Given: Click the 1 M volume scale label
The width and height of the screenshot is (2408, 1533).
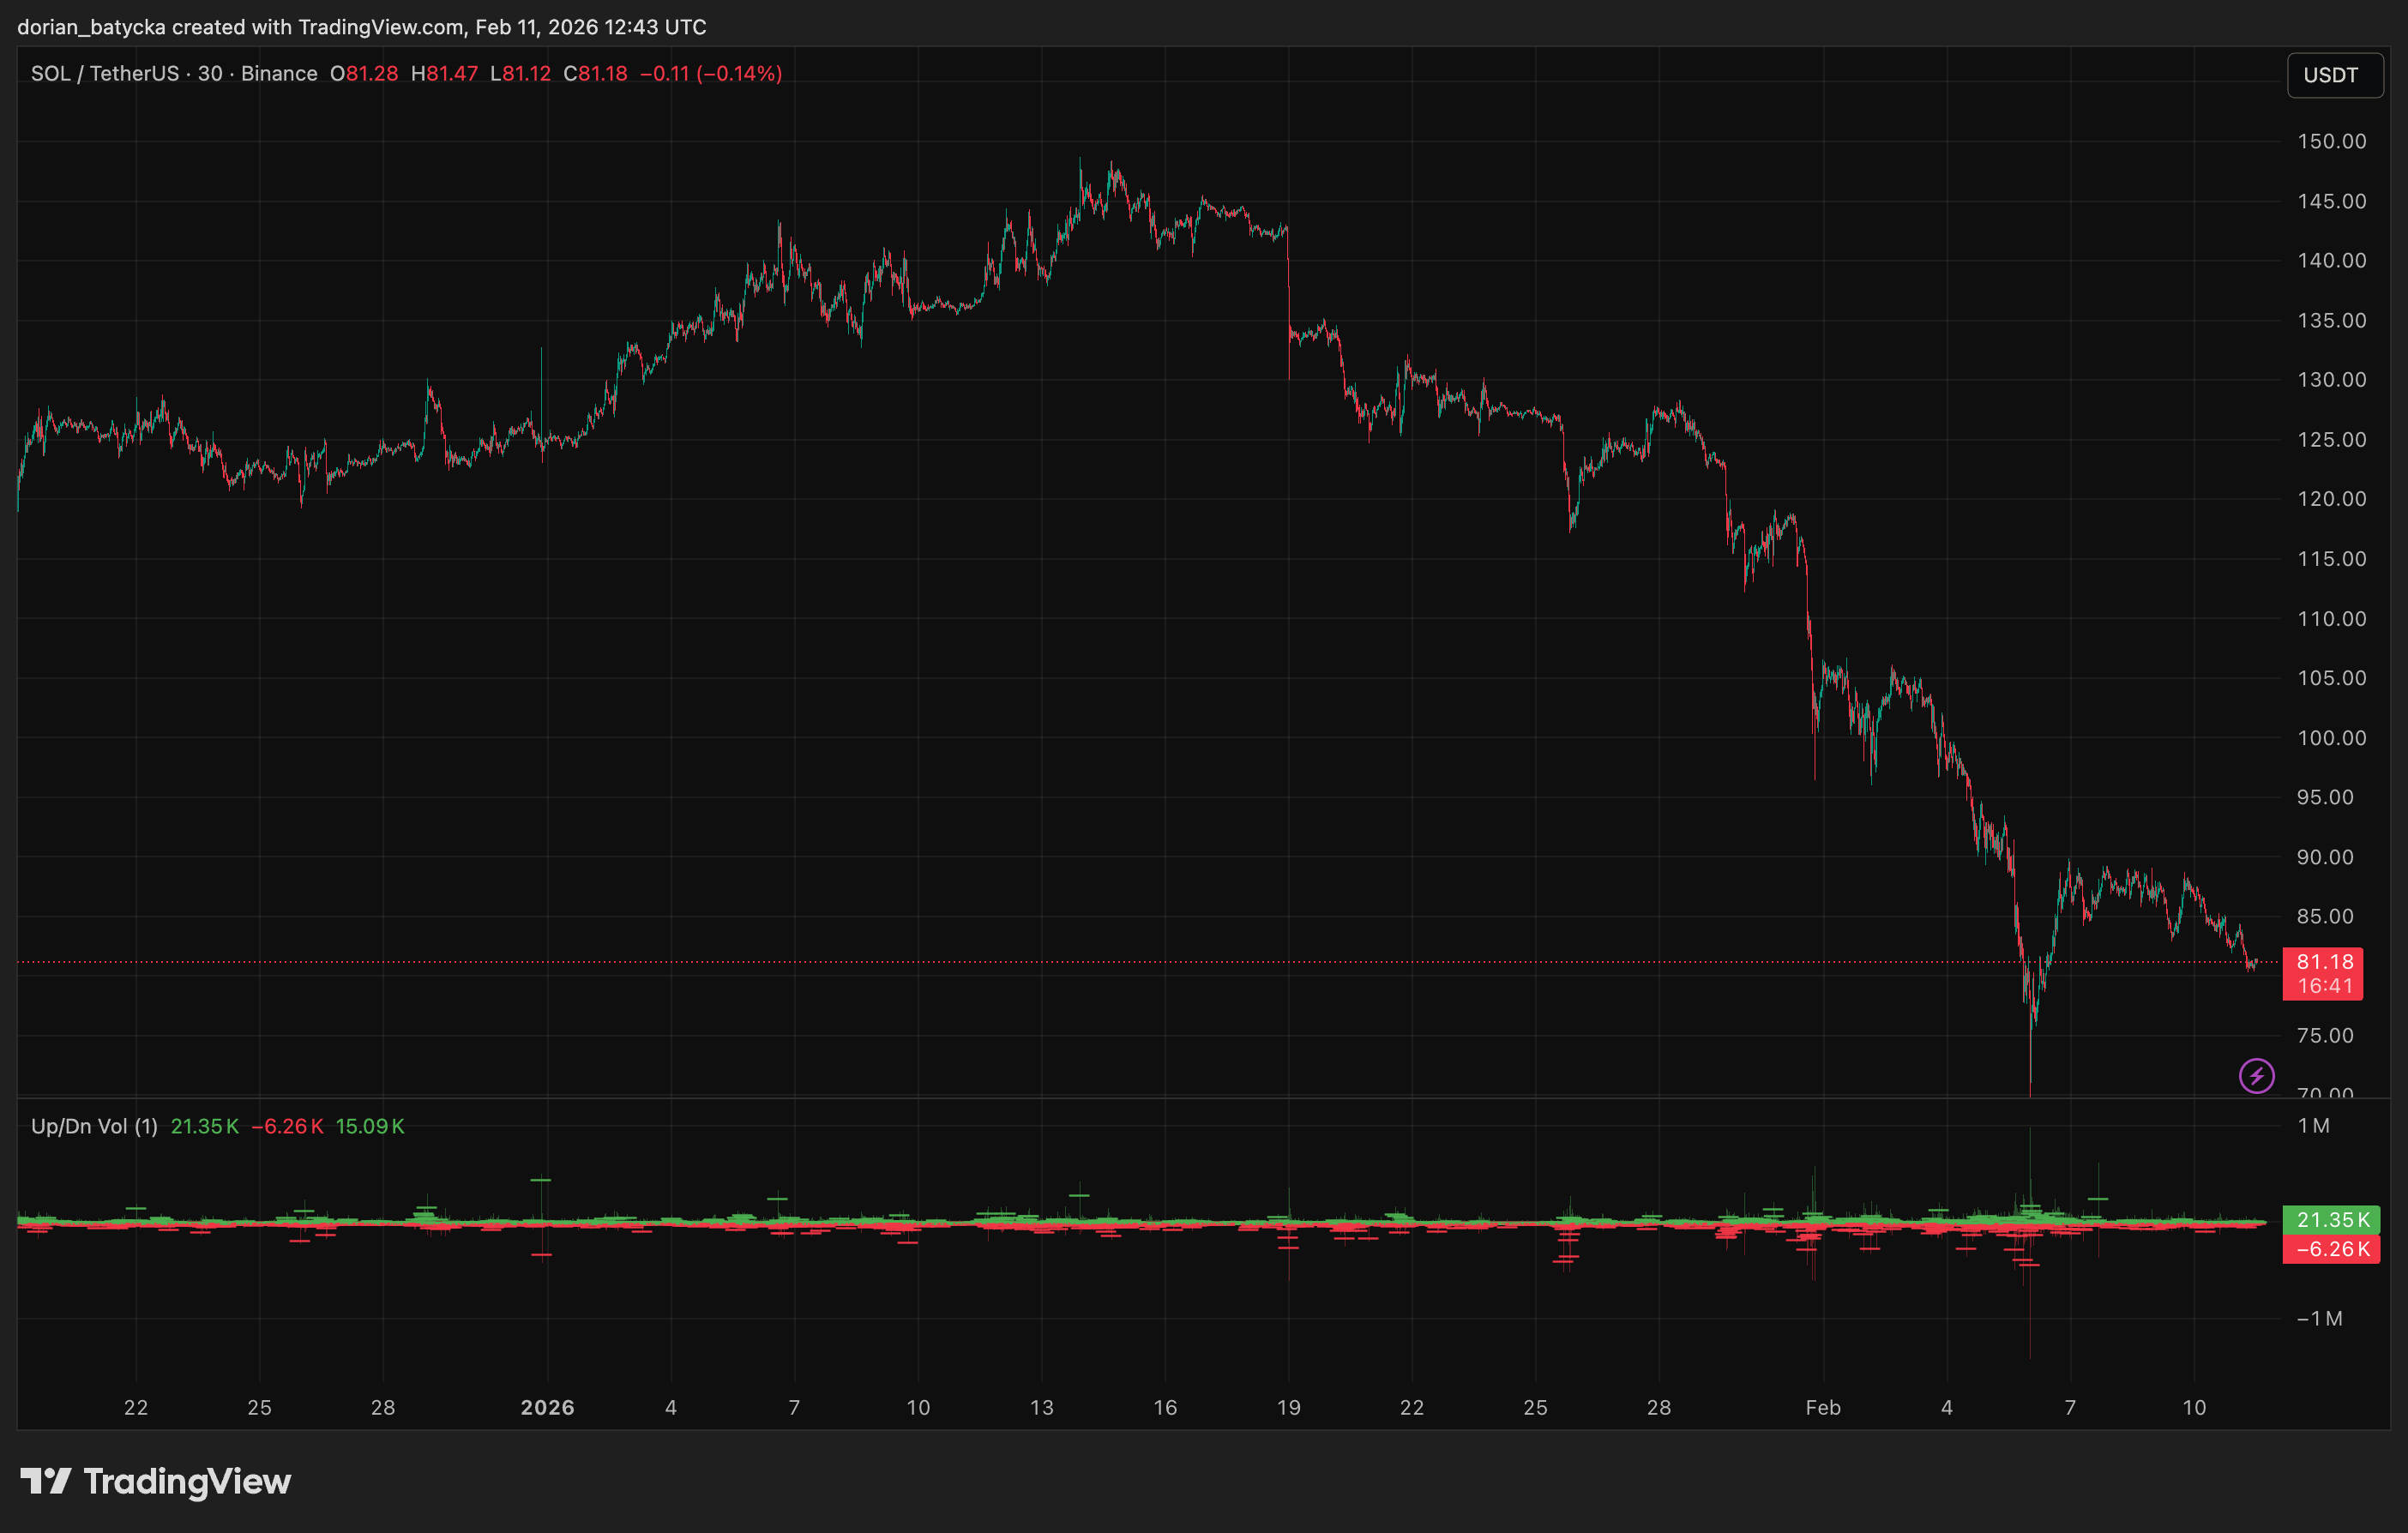Looking at the screenshot, I should (x=2313, y=1126).
